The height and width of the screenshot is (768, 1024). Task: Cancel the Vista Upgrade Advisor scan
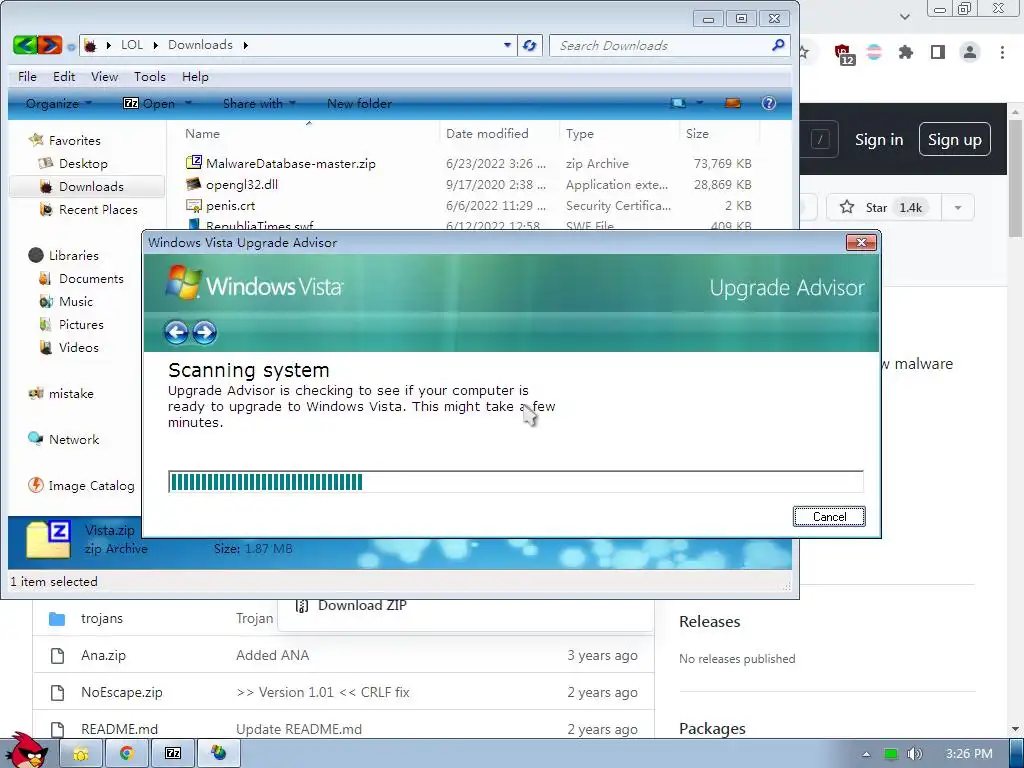tap(829, 517)
